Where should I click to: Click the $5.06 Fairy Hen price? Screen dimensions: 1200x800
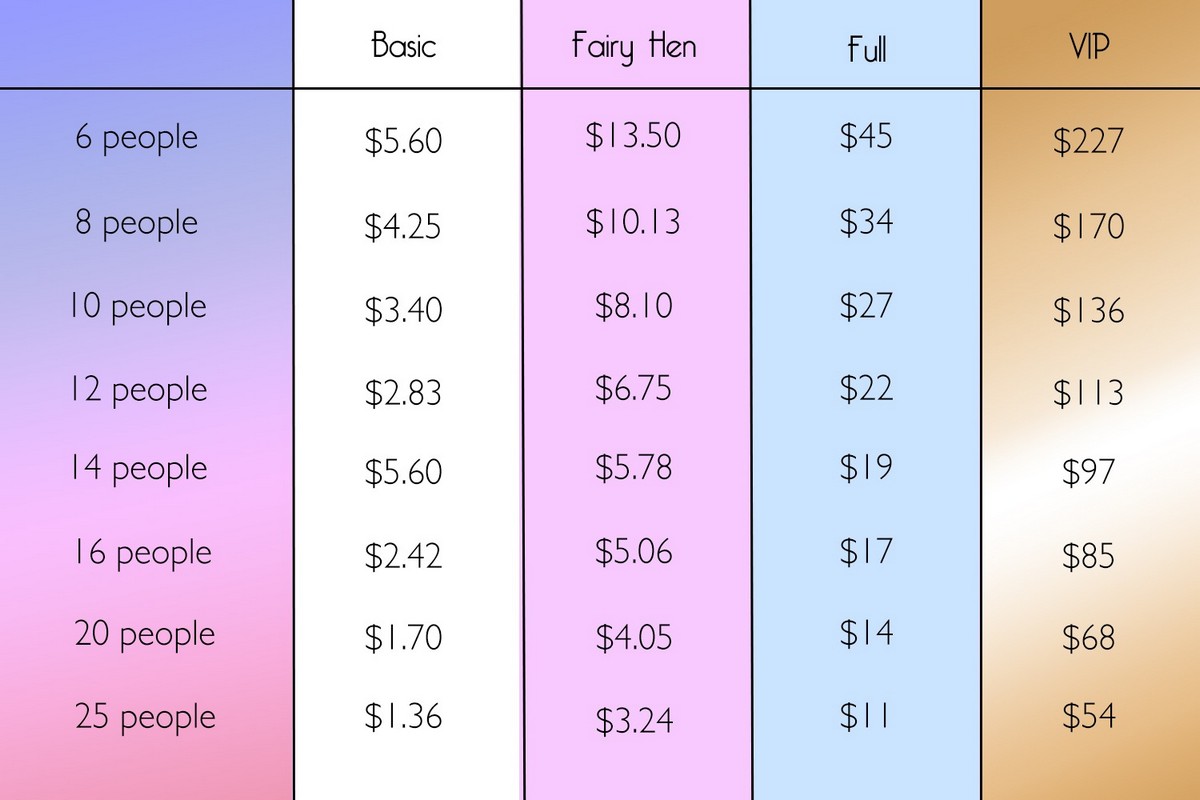pos(634,551)
